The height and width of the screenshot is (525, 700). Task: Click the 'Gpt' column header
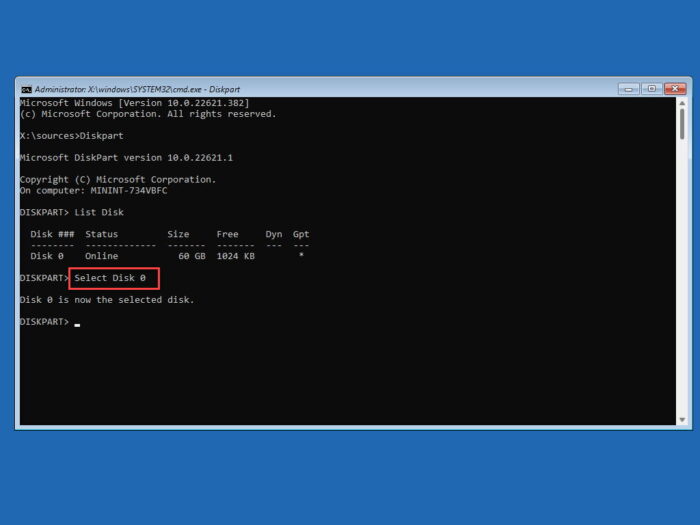(301, 234)
